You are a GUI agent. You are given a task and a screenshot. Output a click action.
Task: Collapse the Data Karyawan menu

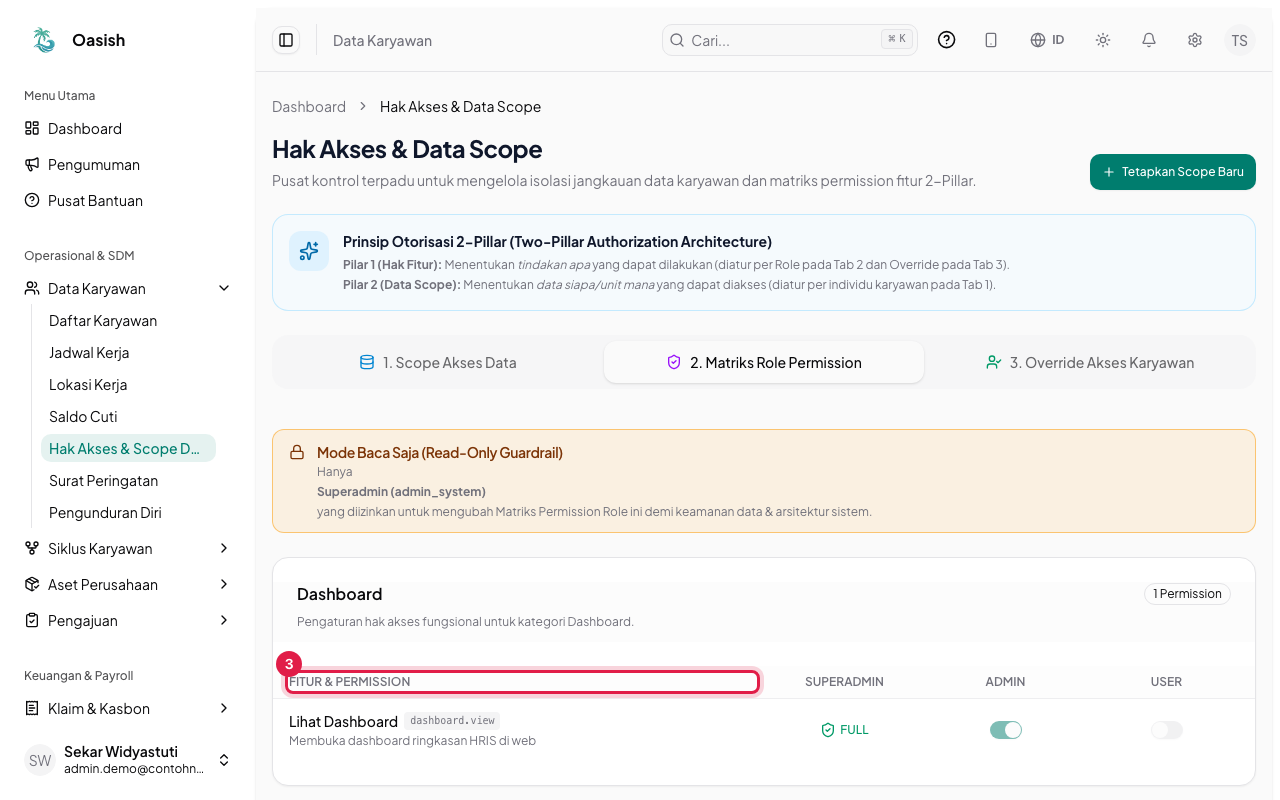[128, 289]
